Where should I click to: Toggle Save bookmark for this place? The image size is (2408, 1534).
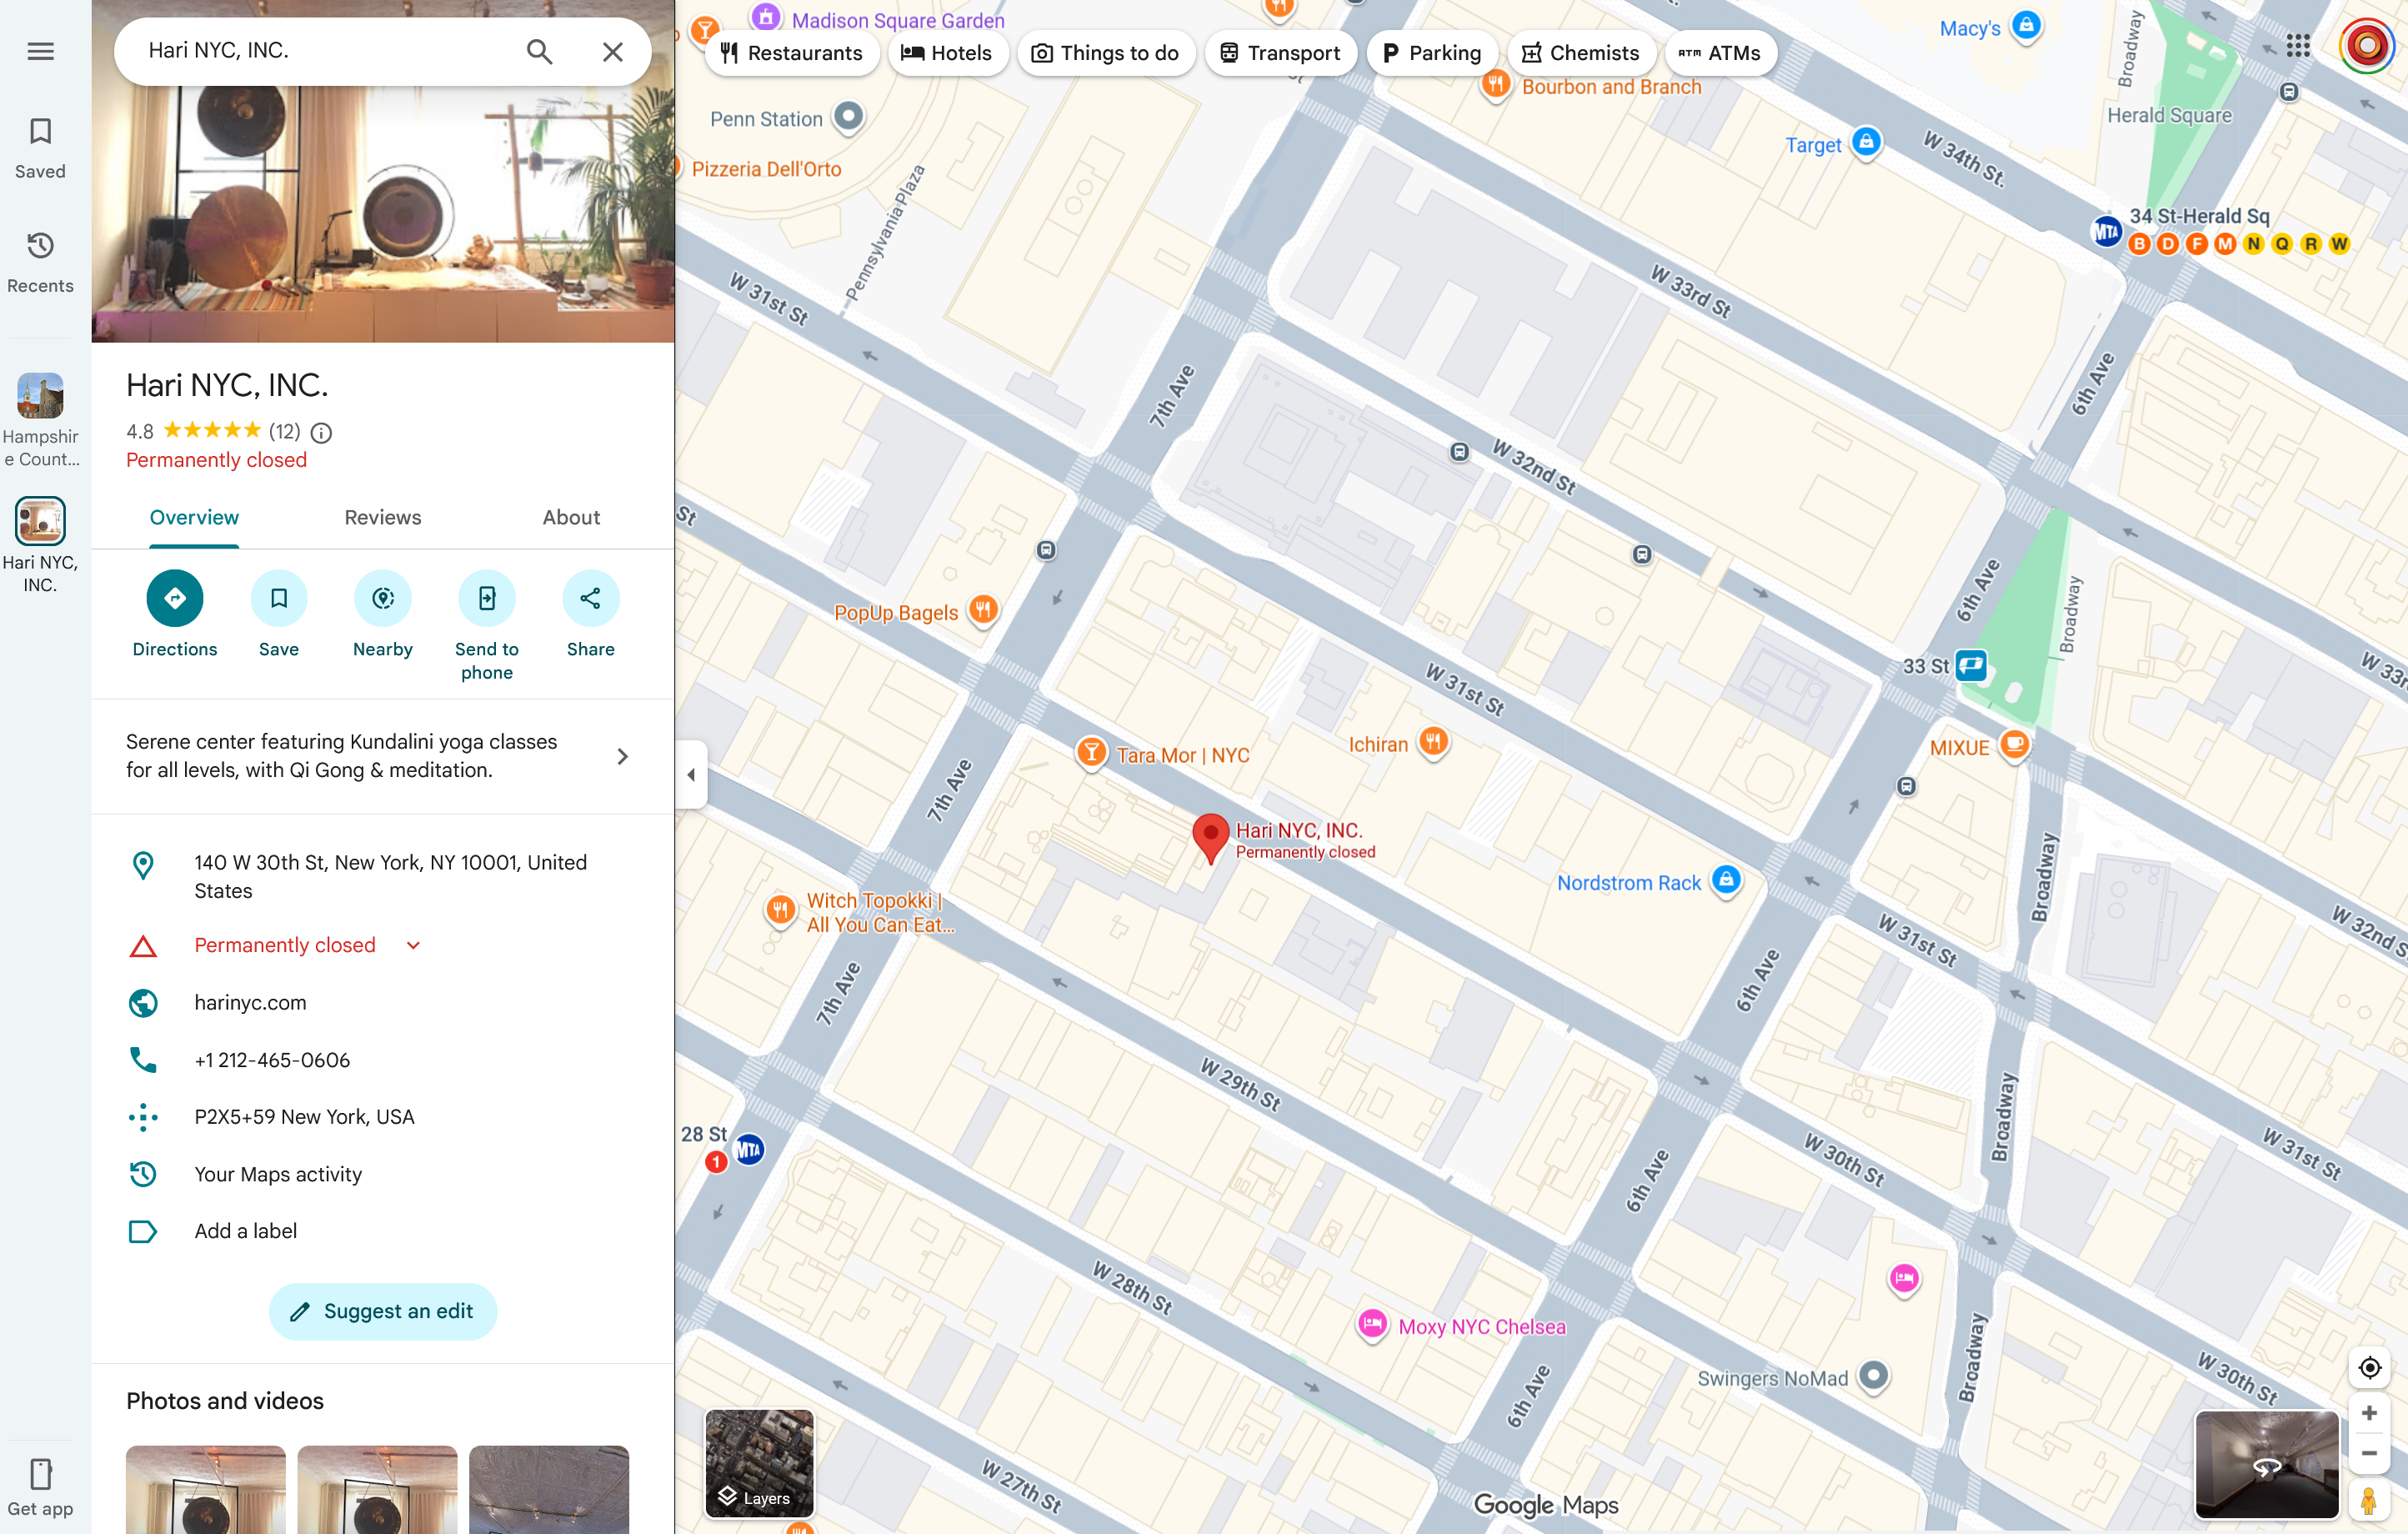tap(278, 598)
